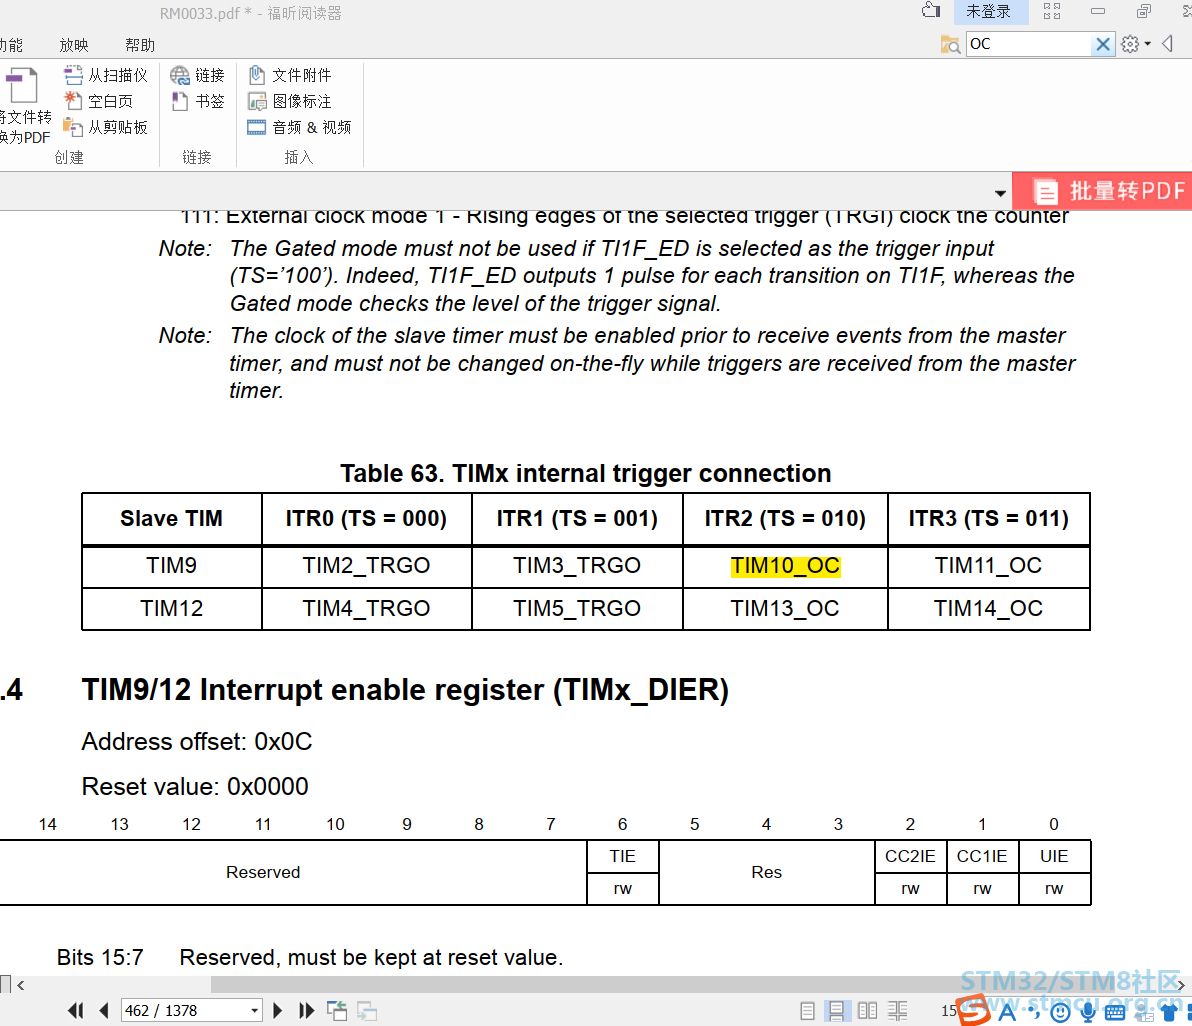The image size is (1192, 1026).
Task: Click the 未登录 login button
Action: tap(988, 11)
